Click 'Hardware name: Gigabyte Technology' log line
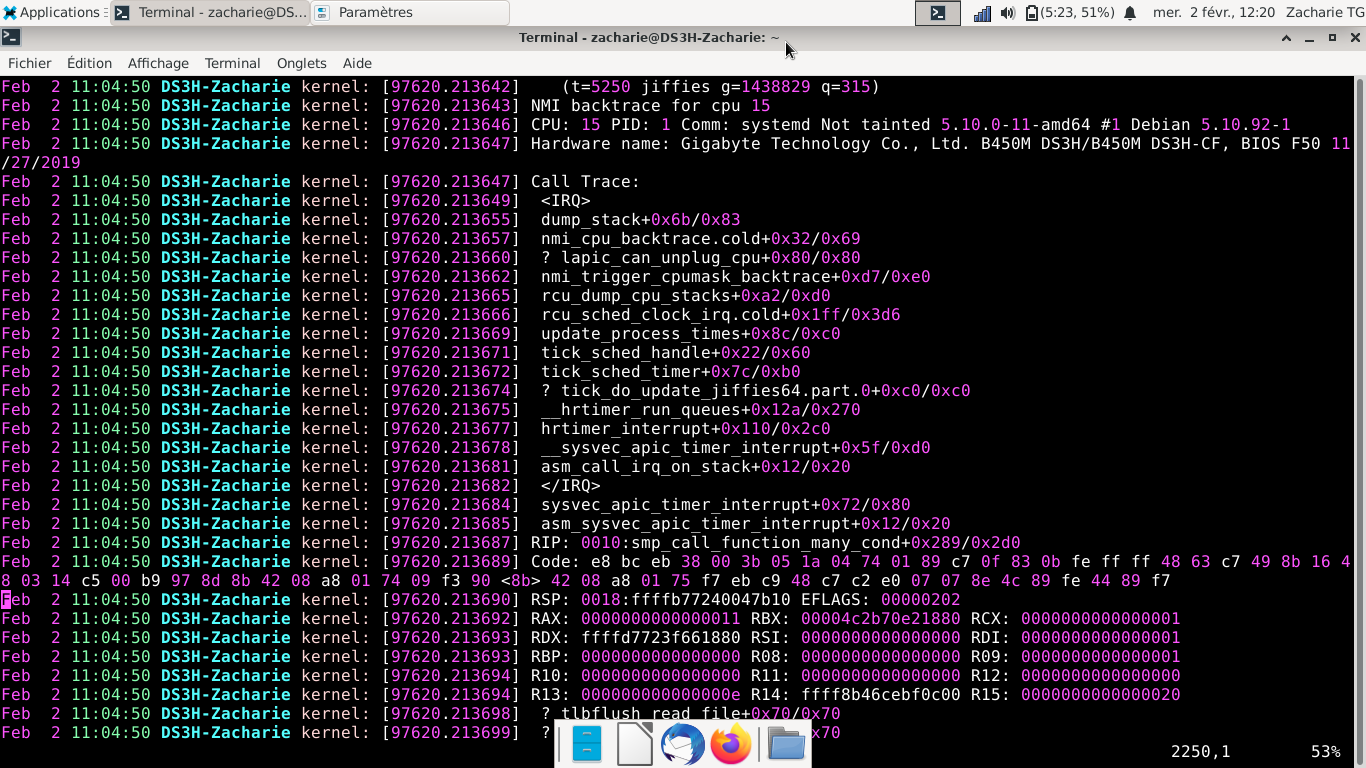The height and width of the screenshot is (768, 1366). 941,144
